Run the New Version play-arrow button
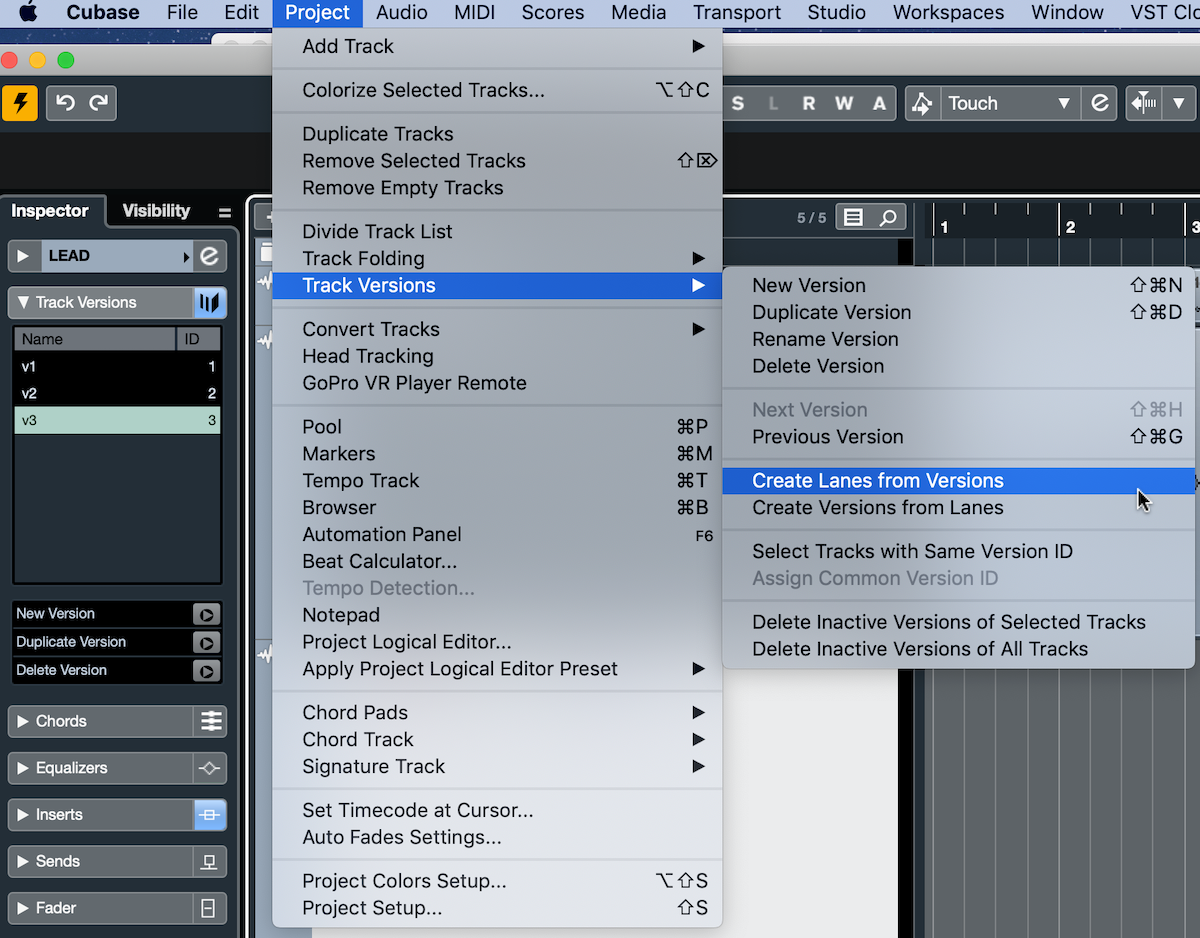1200x938 pixels. (x=206, y=614)
